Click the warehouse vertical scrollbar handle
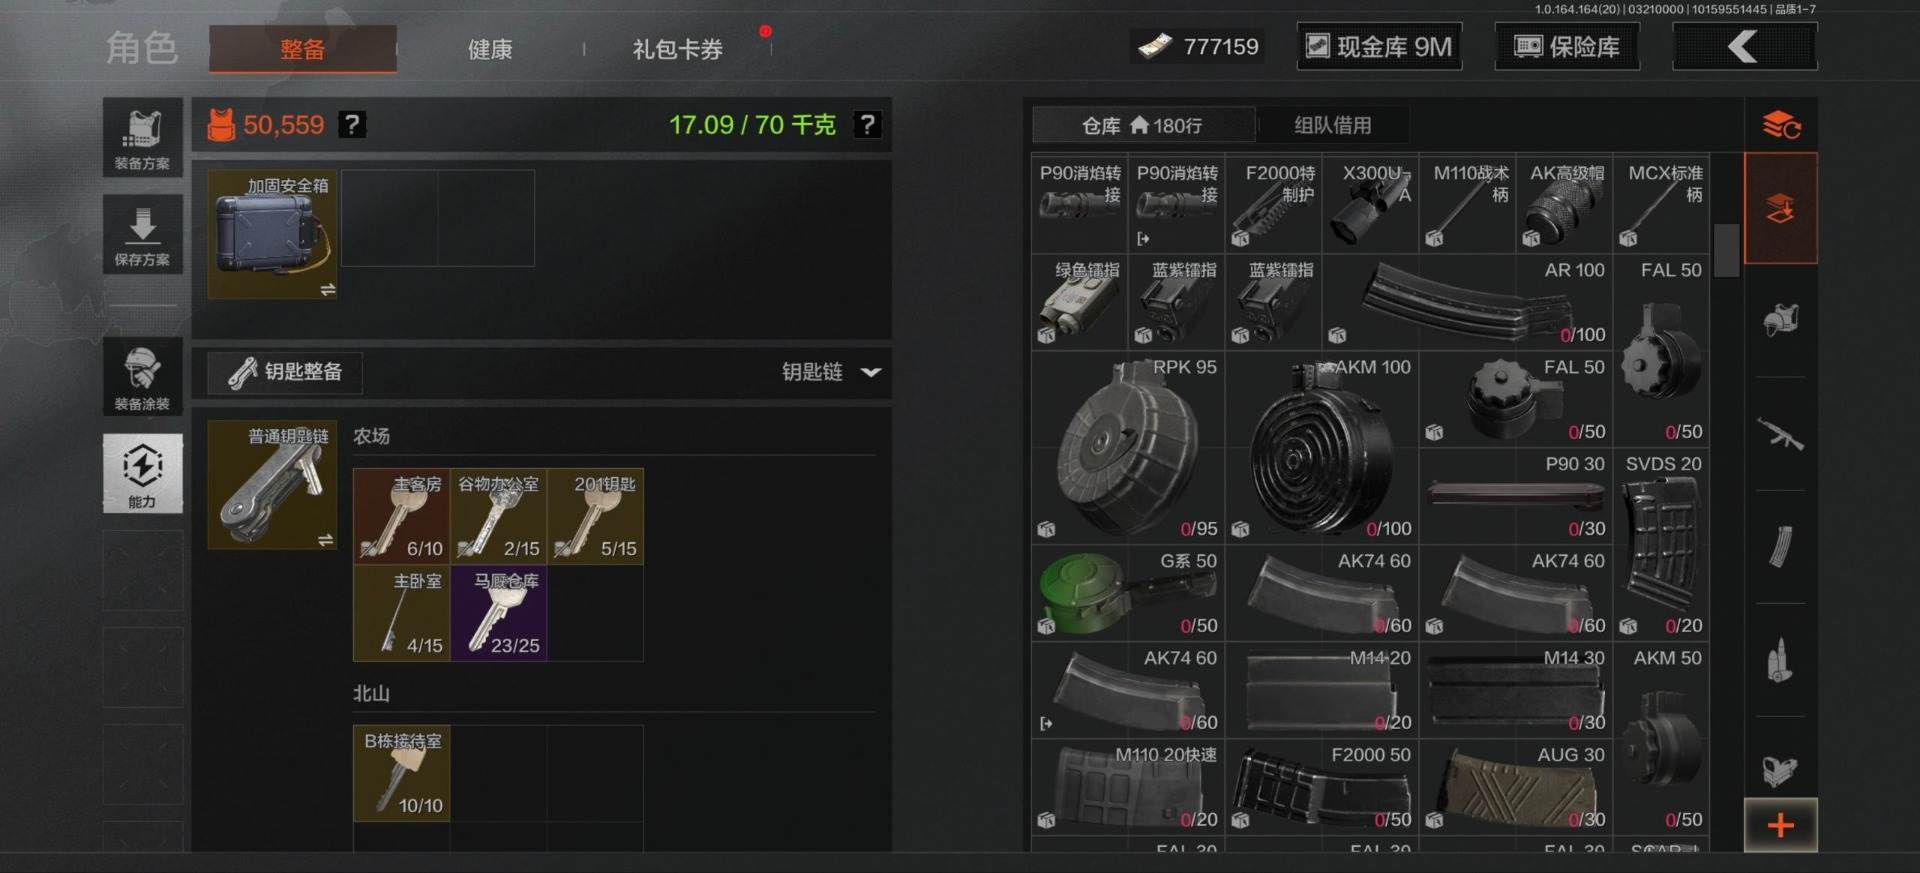 pyautogui.click(x=1726, y=250)
